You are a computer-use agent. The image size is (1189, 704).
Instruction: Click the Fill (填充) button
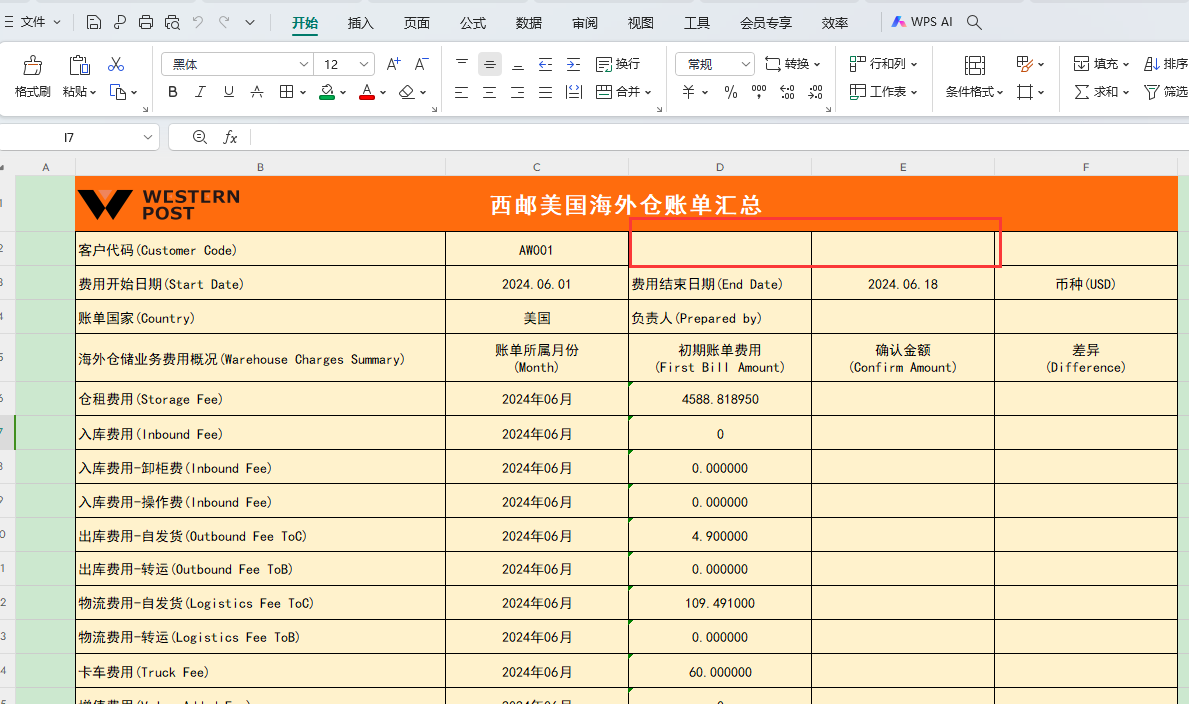pos(1101,64)
